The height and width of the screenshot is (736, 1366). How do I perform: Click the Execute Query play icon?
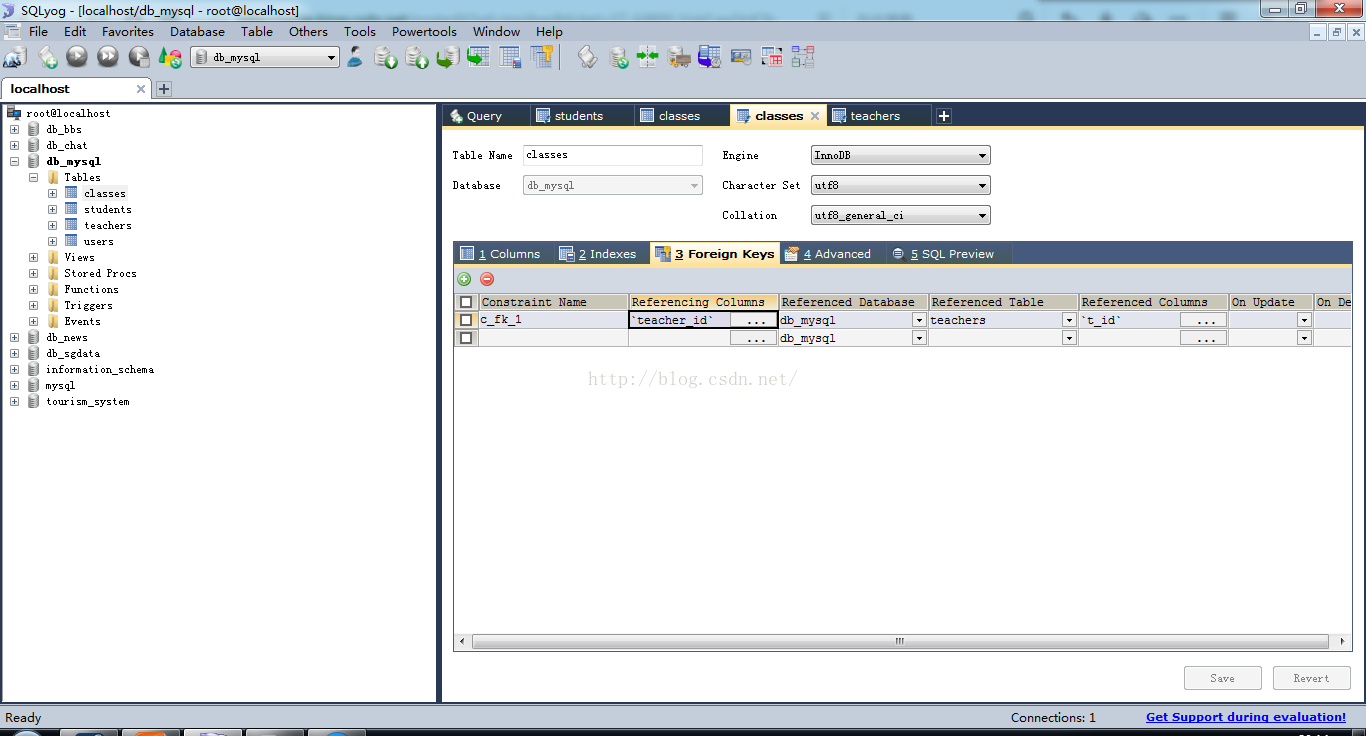(77, 57)
